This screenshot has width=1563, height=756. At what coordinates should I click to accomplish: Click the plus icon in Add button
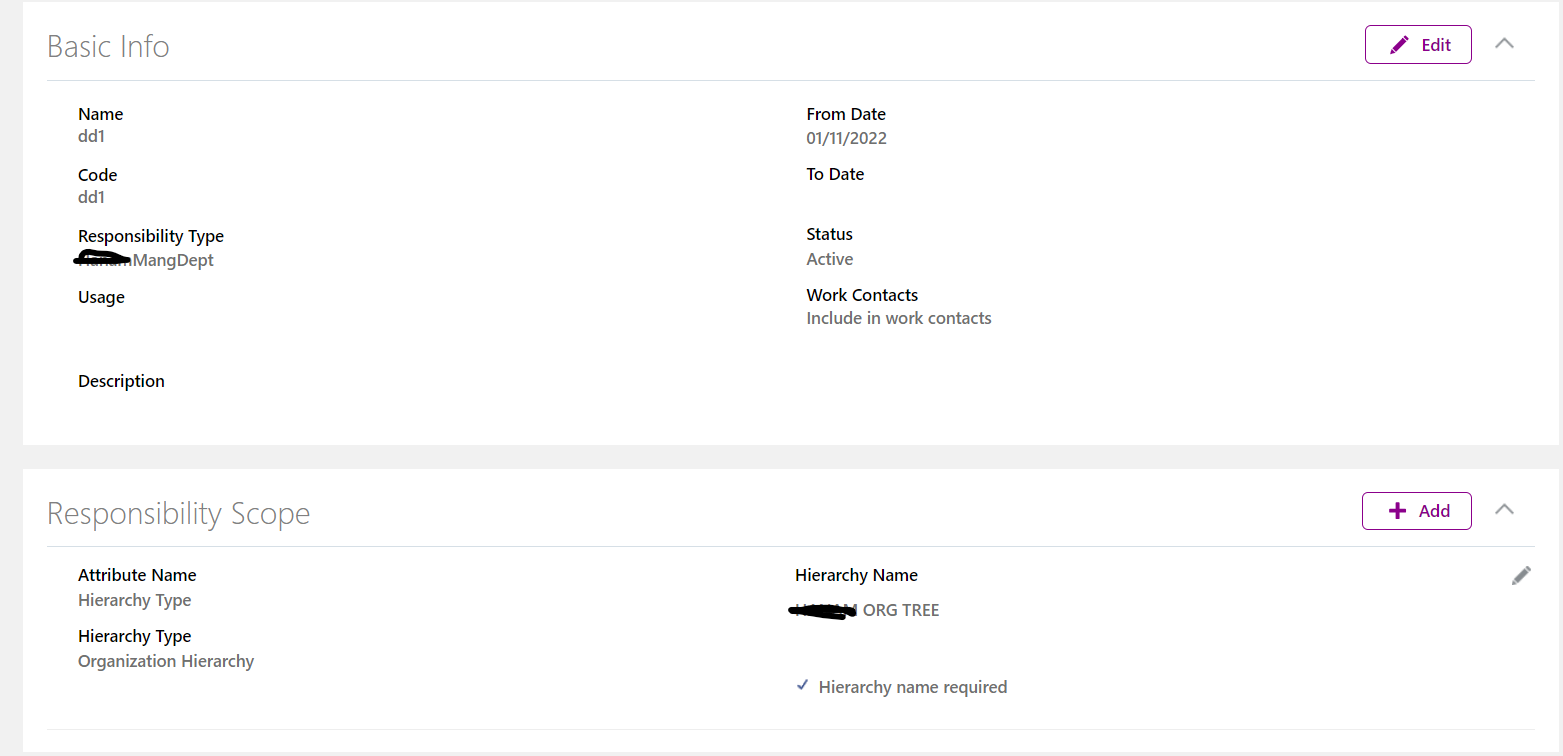click(x=1397, y=511)
